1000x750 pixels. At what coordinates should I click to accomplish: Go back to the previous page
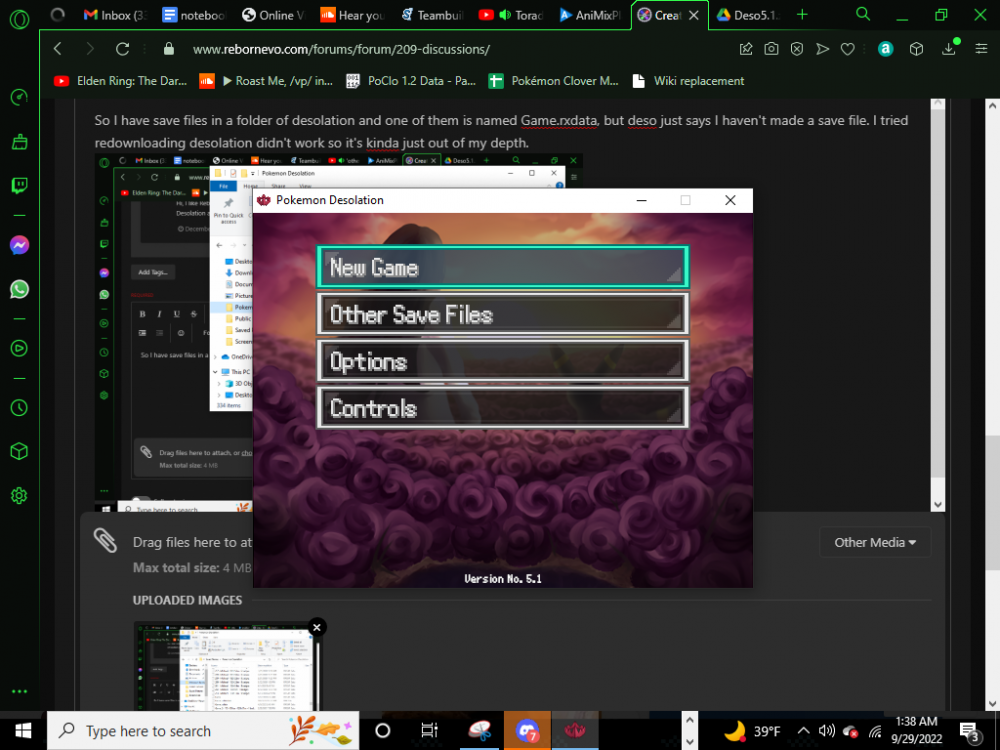[x=58, y=49]
